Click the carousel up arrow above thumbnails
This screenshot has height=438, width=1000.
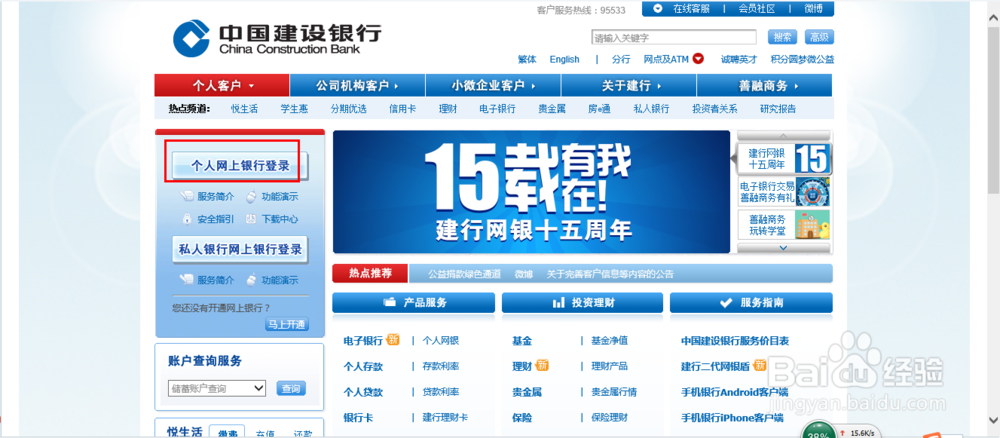point(784,136)
